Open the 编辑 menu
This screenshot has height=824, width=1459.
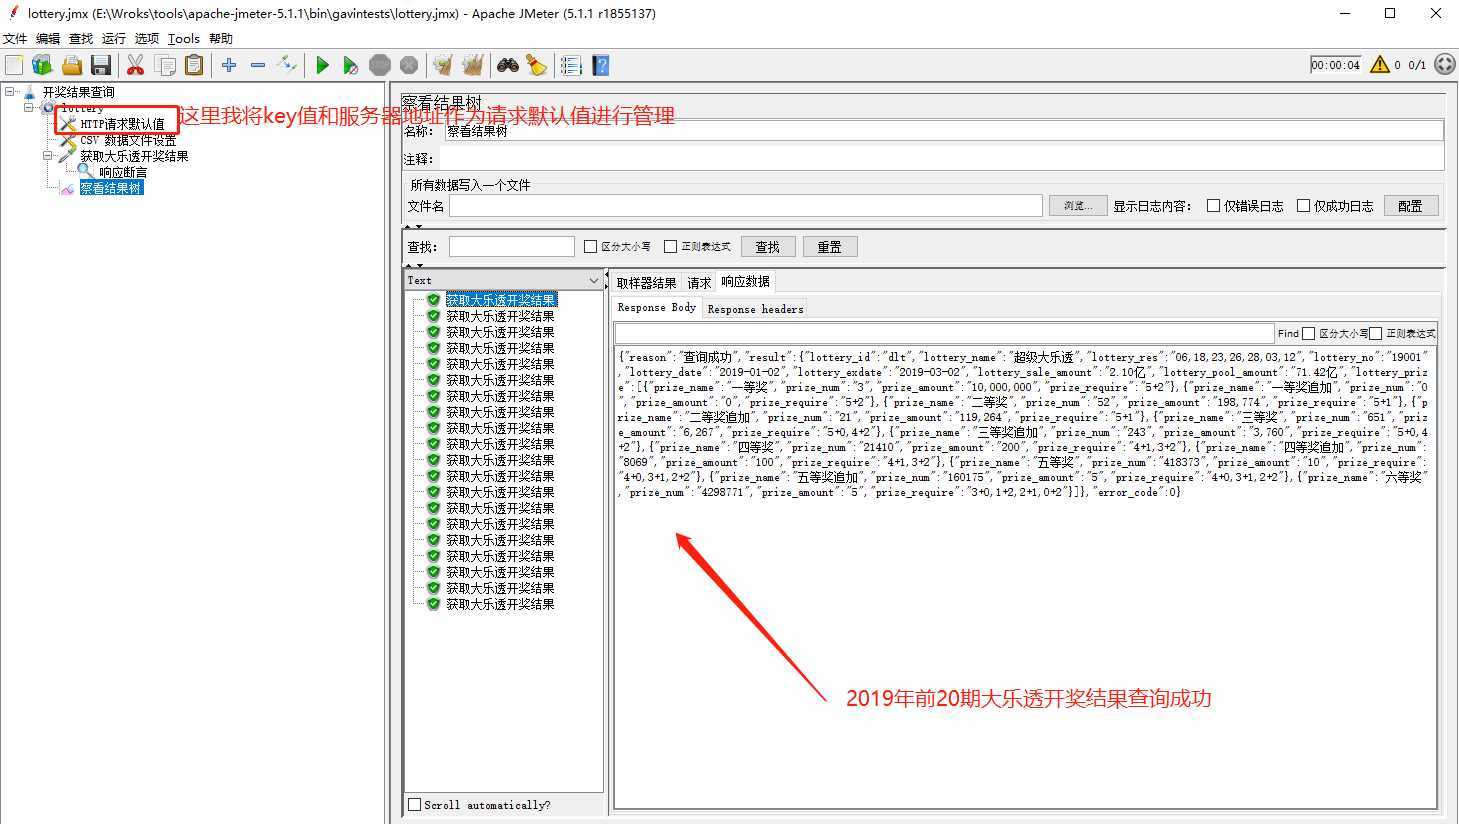pos(48,39)
